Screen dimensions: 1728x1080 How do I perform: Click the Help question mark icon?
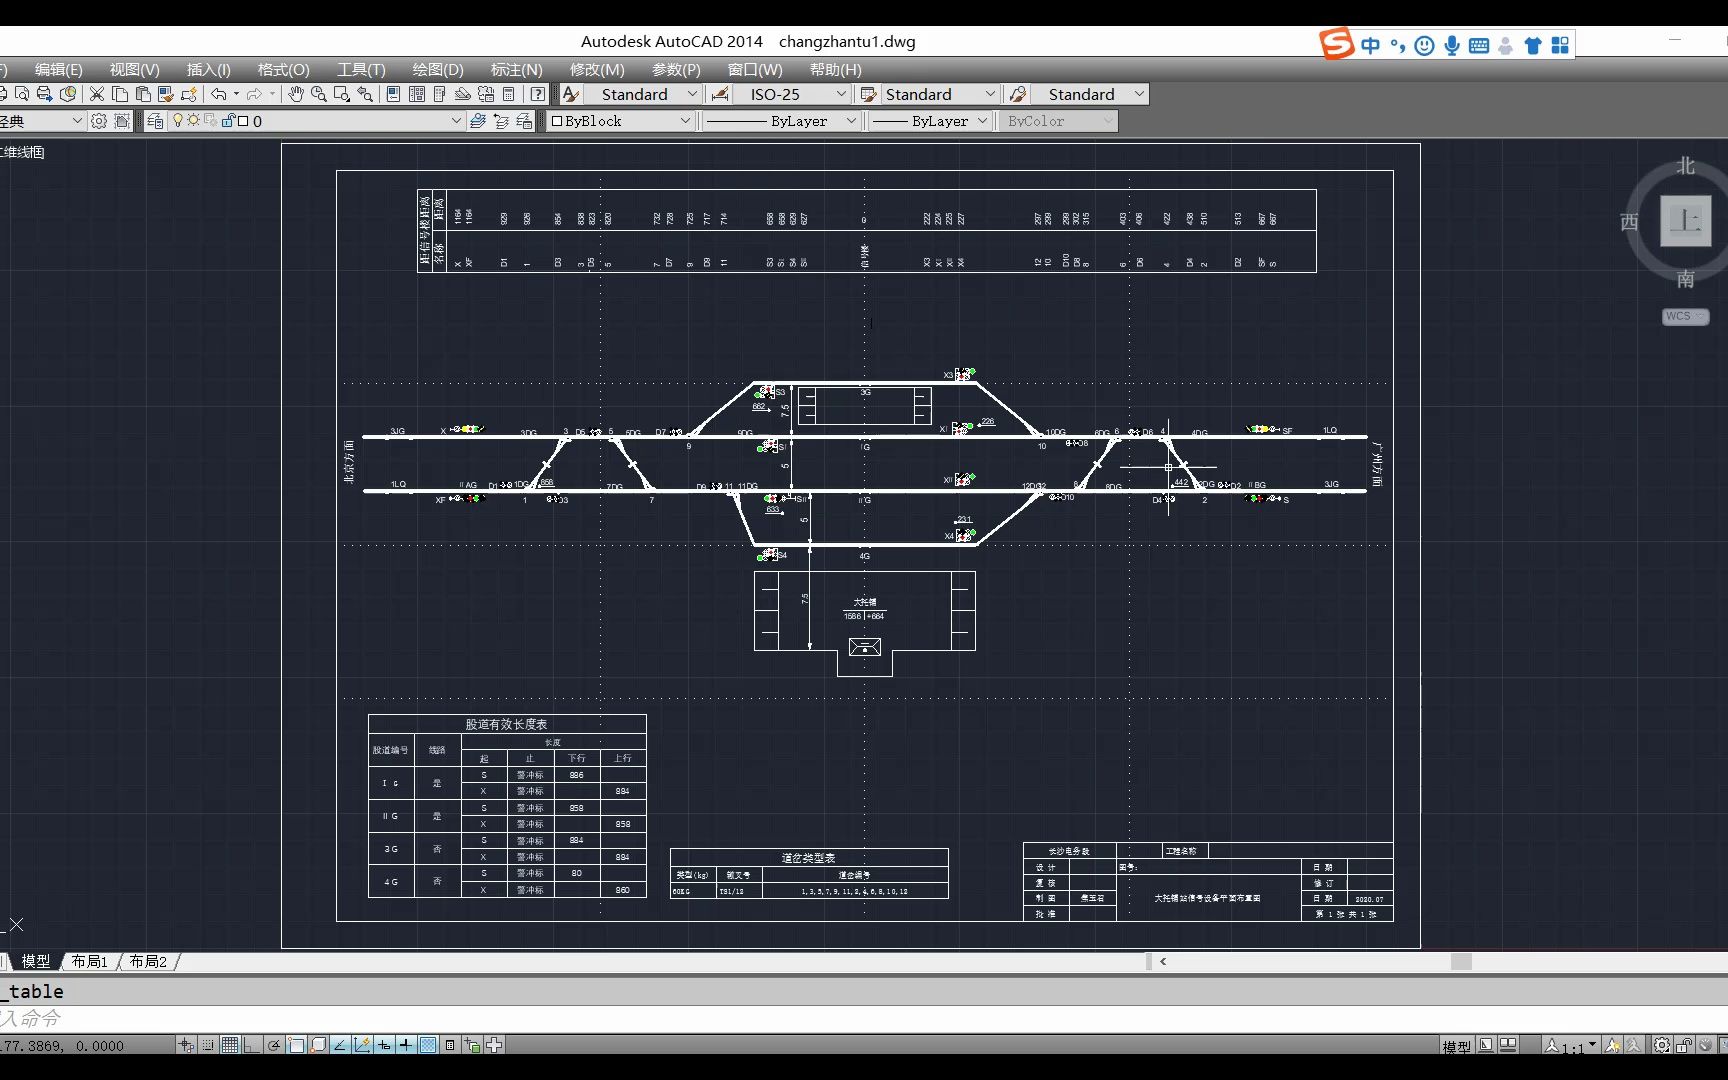538,94
